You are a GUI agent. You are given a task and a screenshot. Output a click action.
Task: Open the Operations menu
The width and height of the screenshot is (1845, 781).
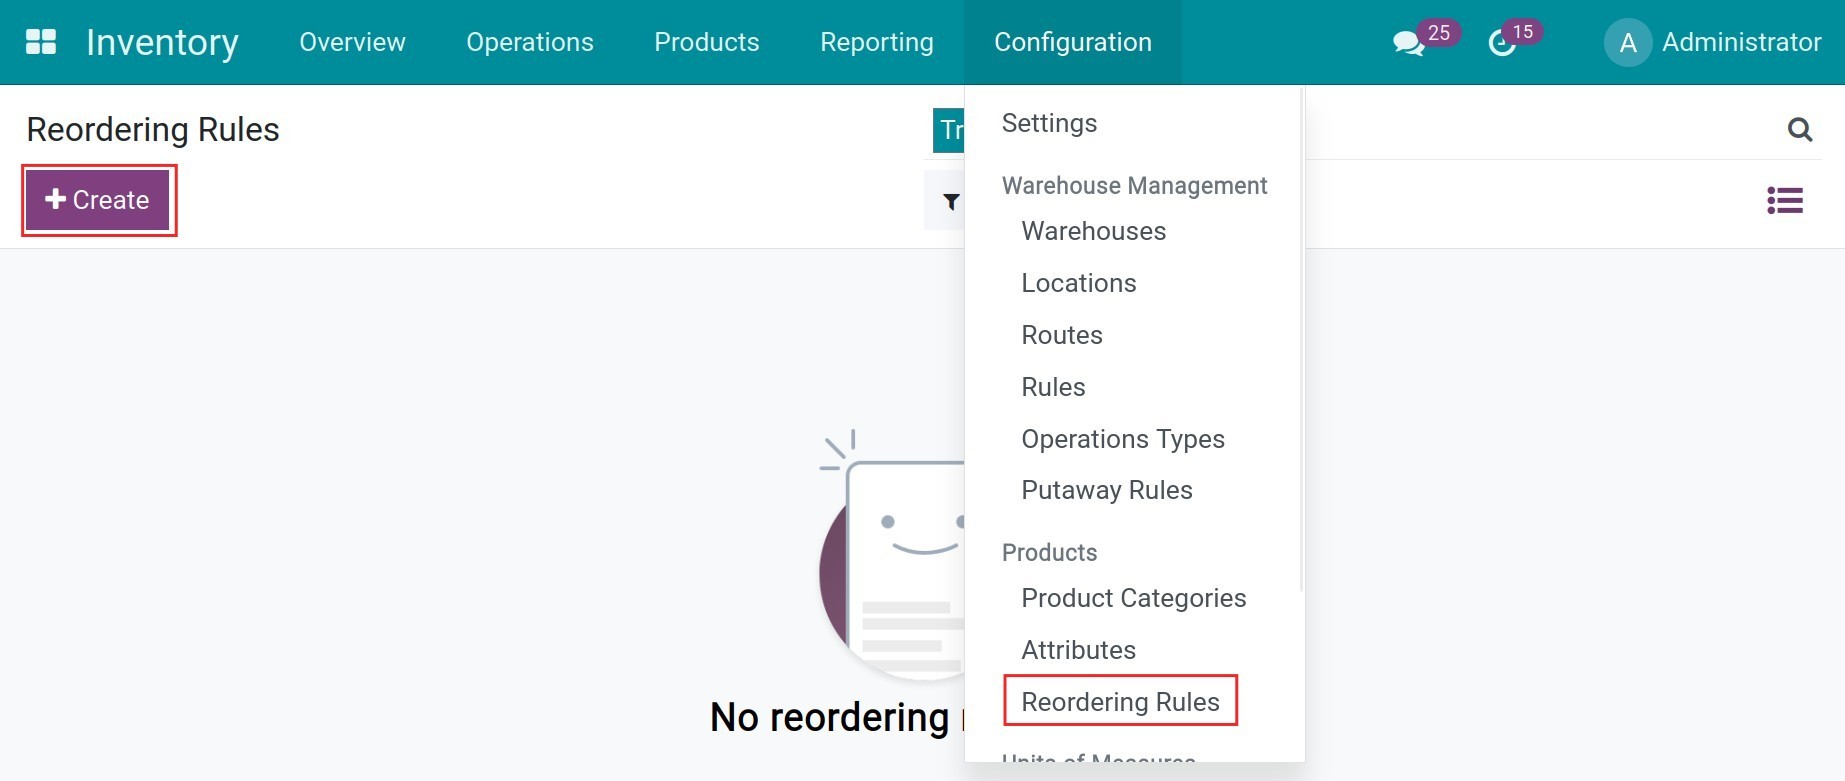(530, 42)
